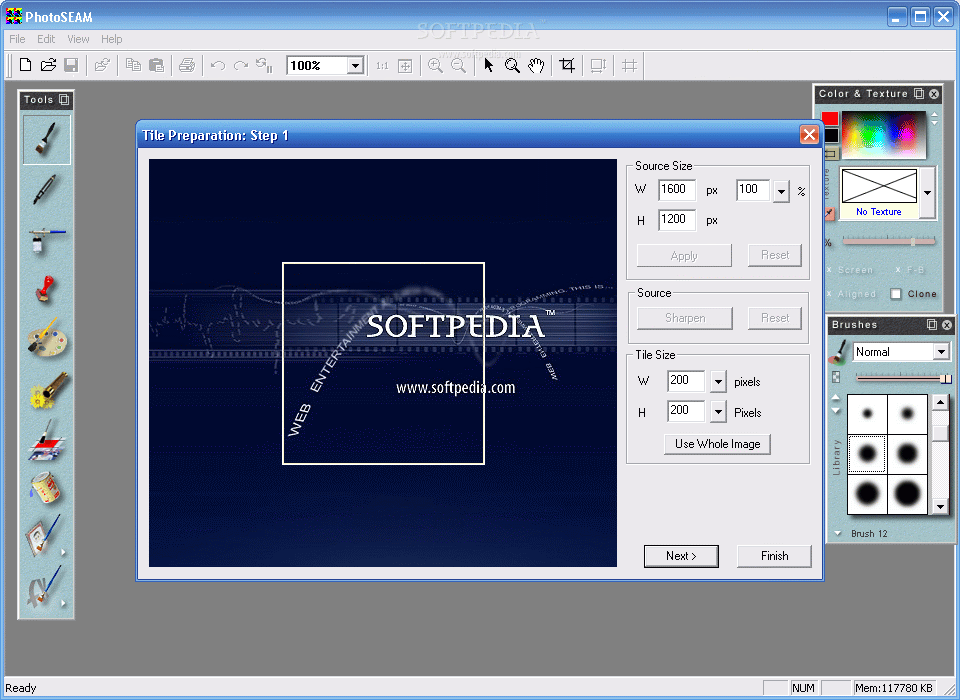Click the source height 1200 field

point(677,220)
